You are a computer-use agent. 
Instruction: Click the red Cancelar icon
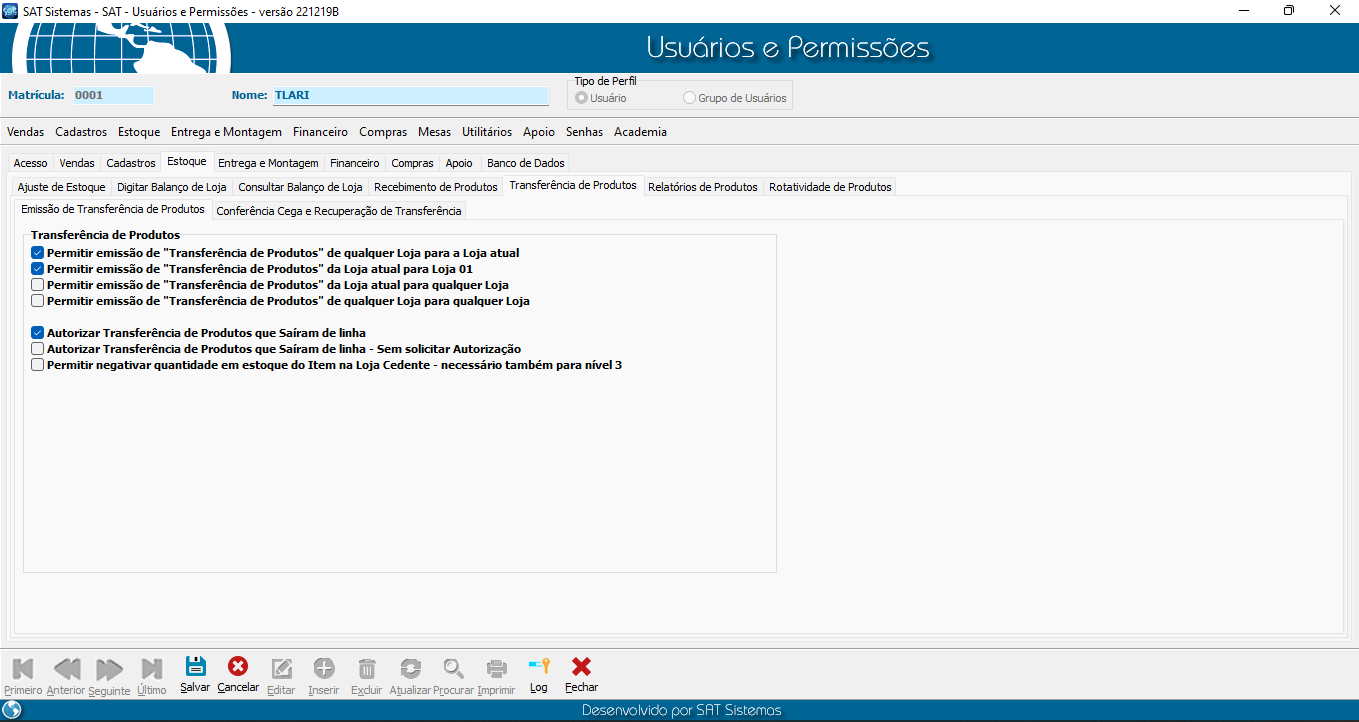(x=238, y=667)
